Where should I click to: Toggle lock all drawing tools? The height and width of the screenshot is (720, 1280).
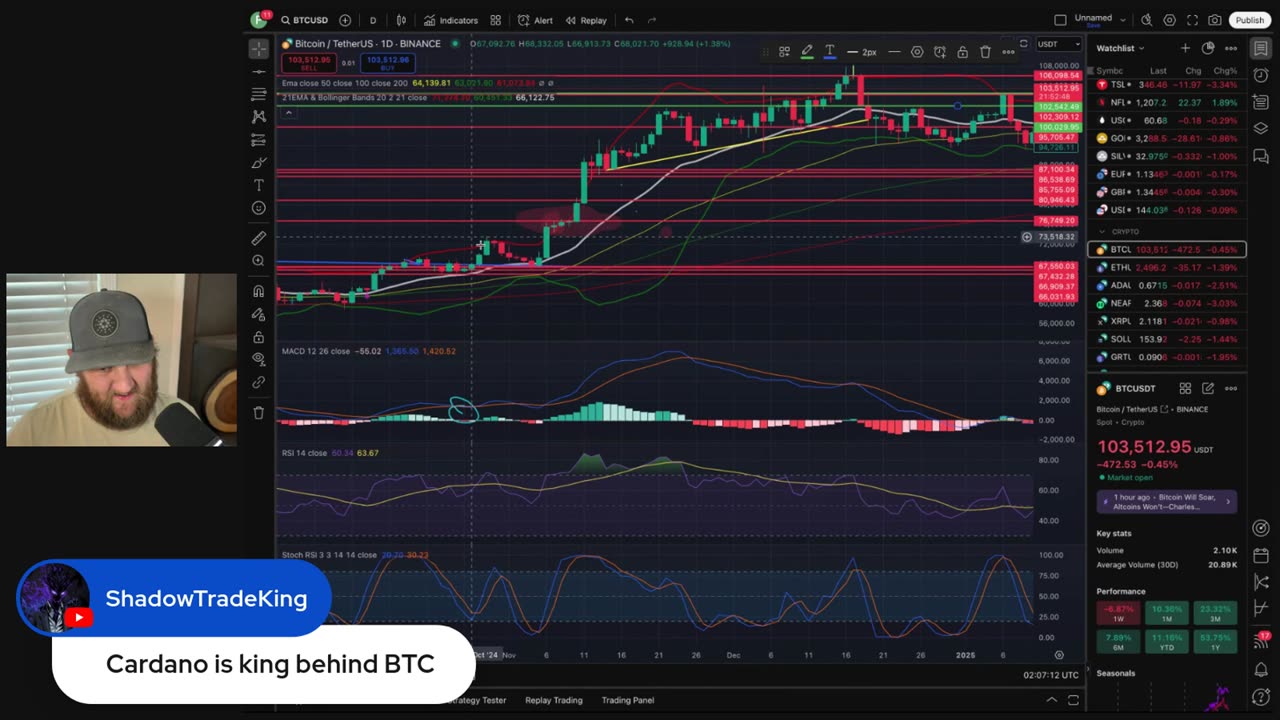point(259,337)
